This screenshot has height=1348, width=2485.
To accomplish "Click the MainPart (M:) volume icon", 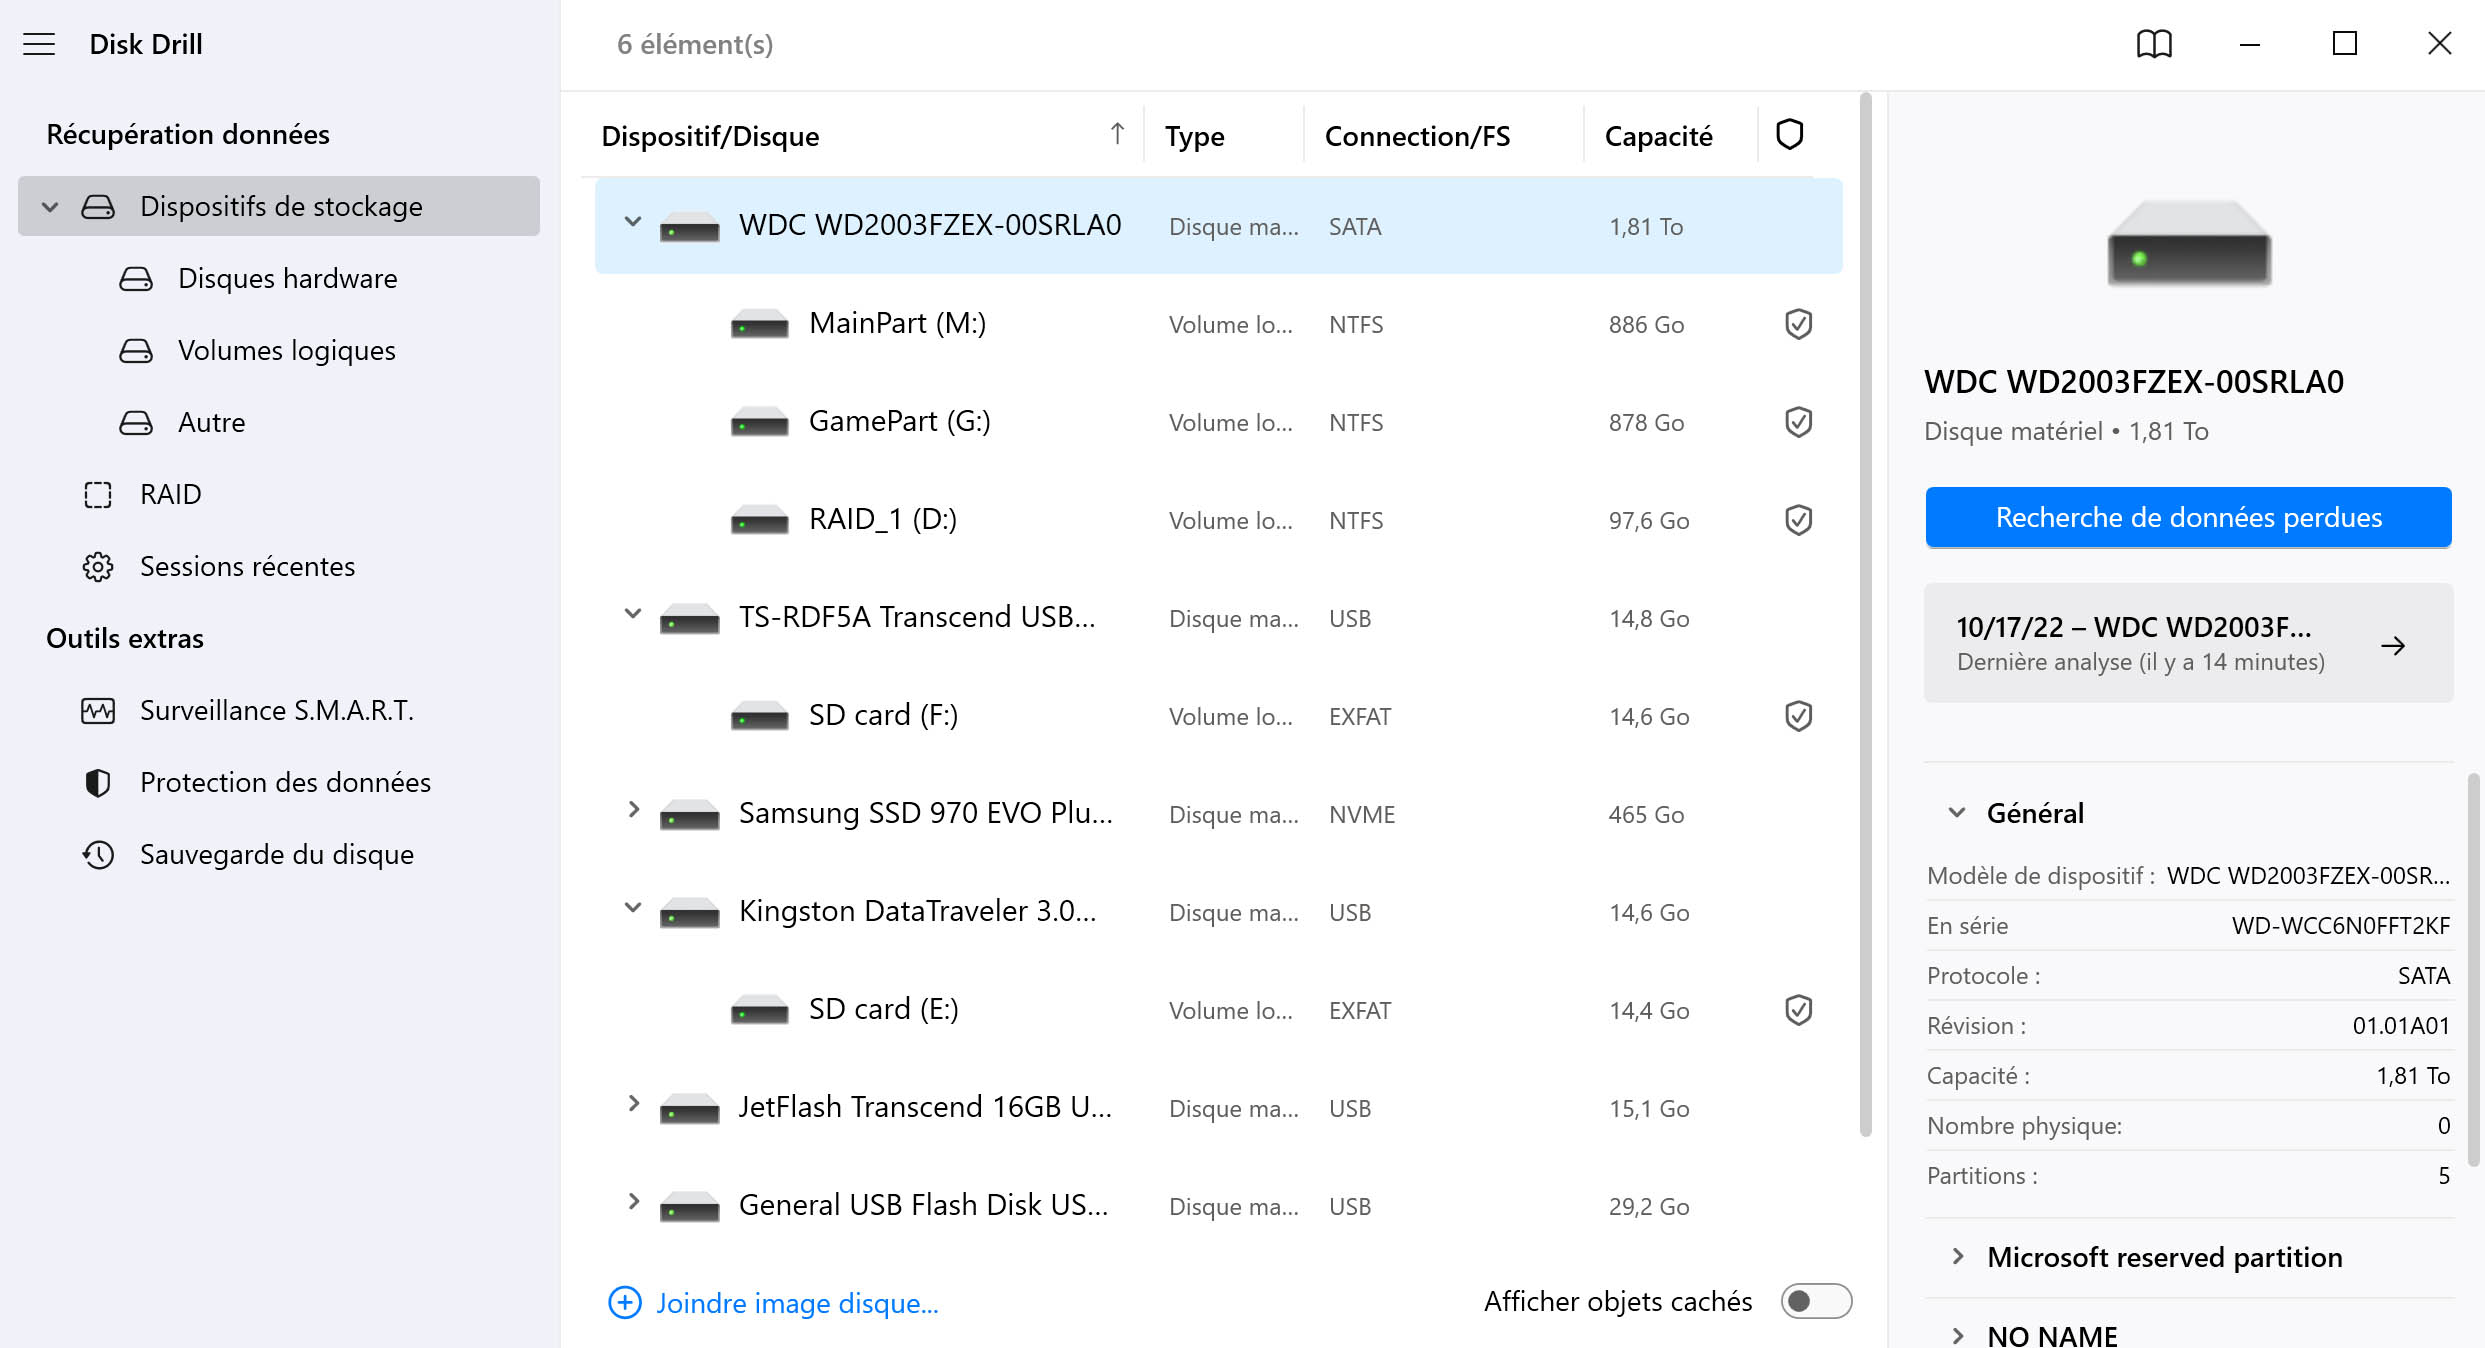I will 759,325.
